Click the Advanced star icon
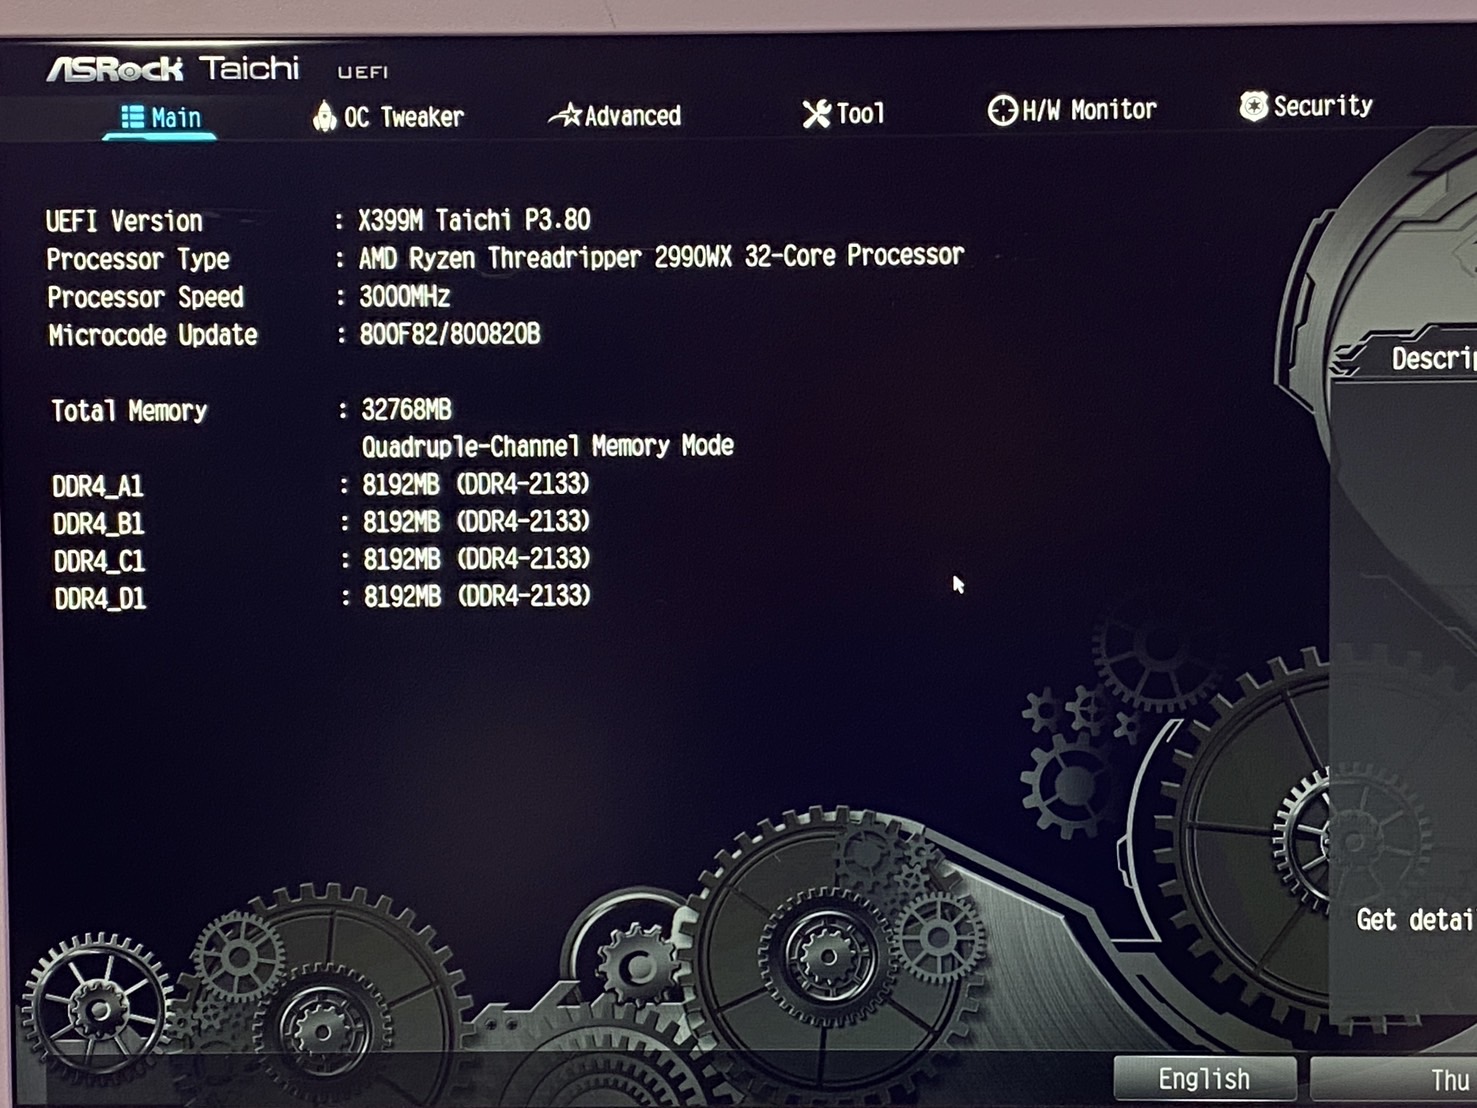Image resolution: width=1477 pixels, height=1108 pixels. click(565, 116)
